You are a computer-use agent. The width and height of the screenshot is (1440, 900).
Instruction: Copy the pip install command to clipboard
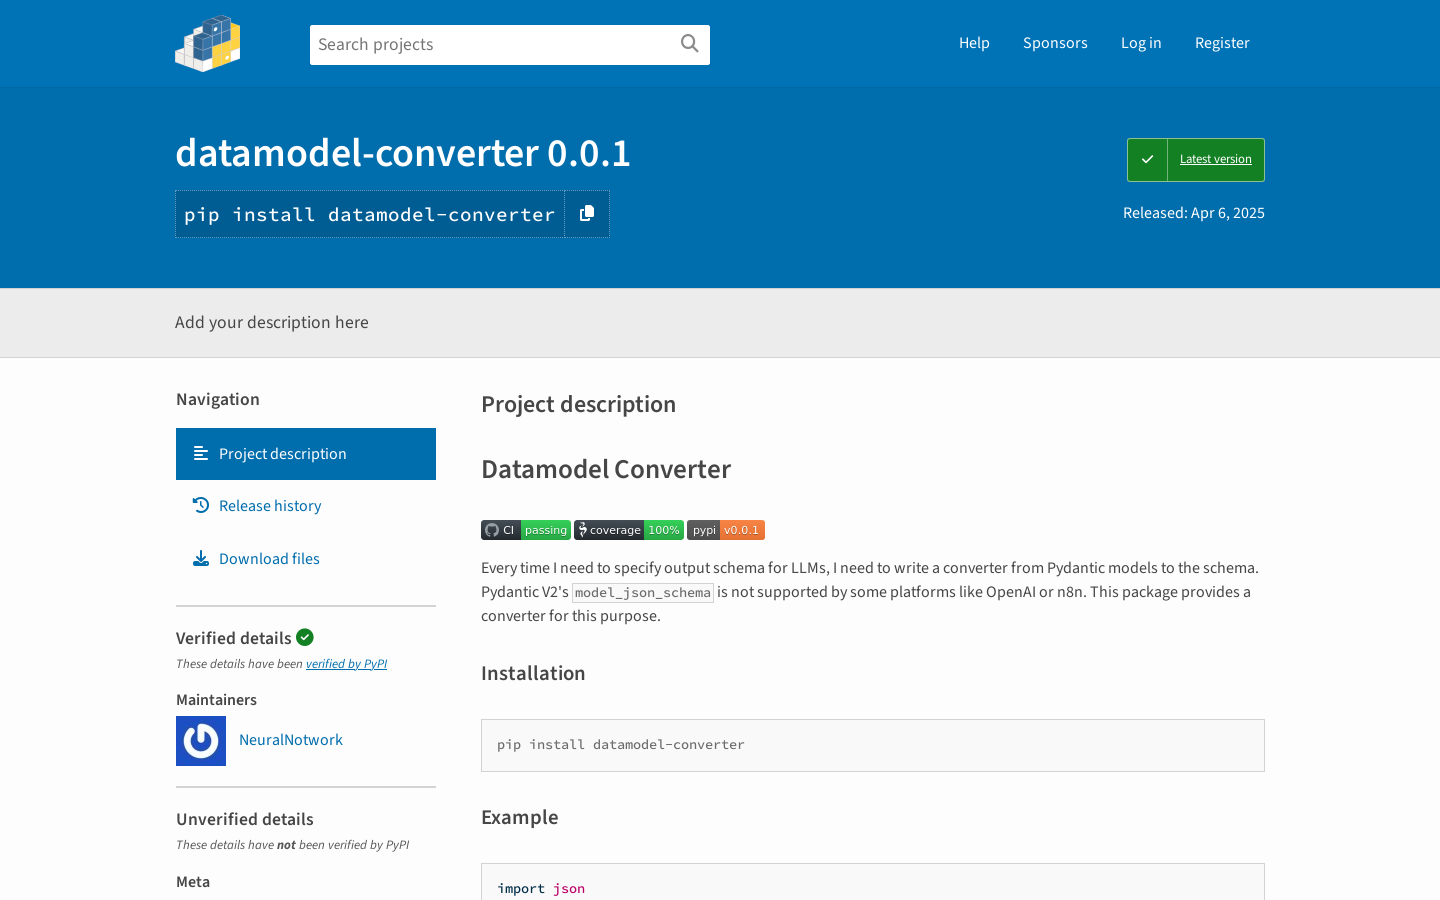587,214
